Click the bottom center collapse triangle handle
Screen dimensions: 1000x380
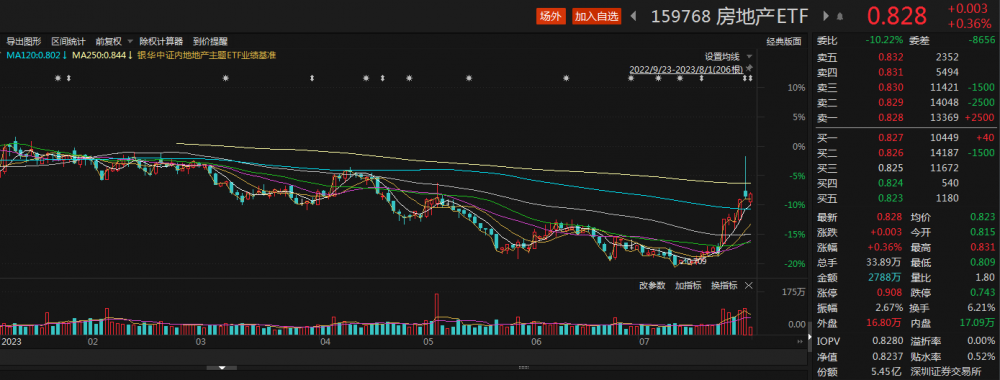pyautogui.click(x=223, y=367)
